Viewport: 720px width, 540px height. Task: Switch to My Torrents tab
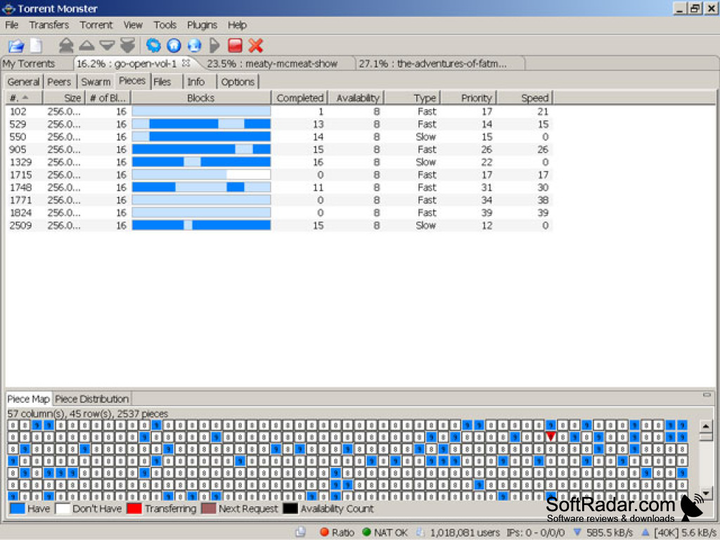28,63
